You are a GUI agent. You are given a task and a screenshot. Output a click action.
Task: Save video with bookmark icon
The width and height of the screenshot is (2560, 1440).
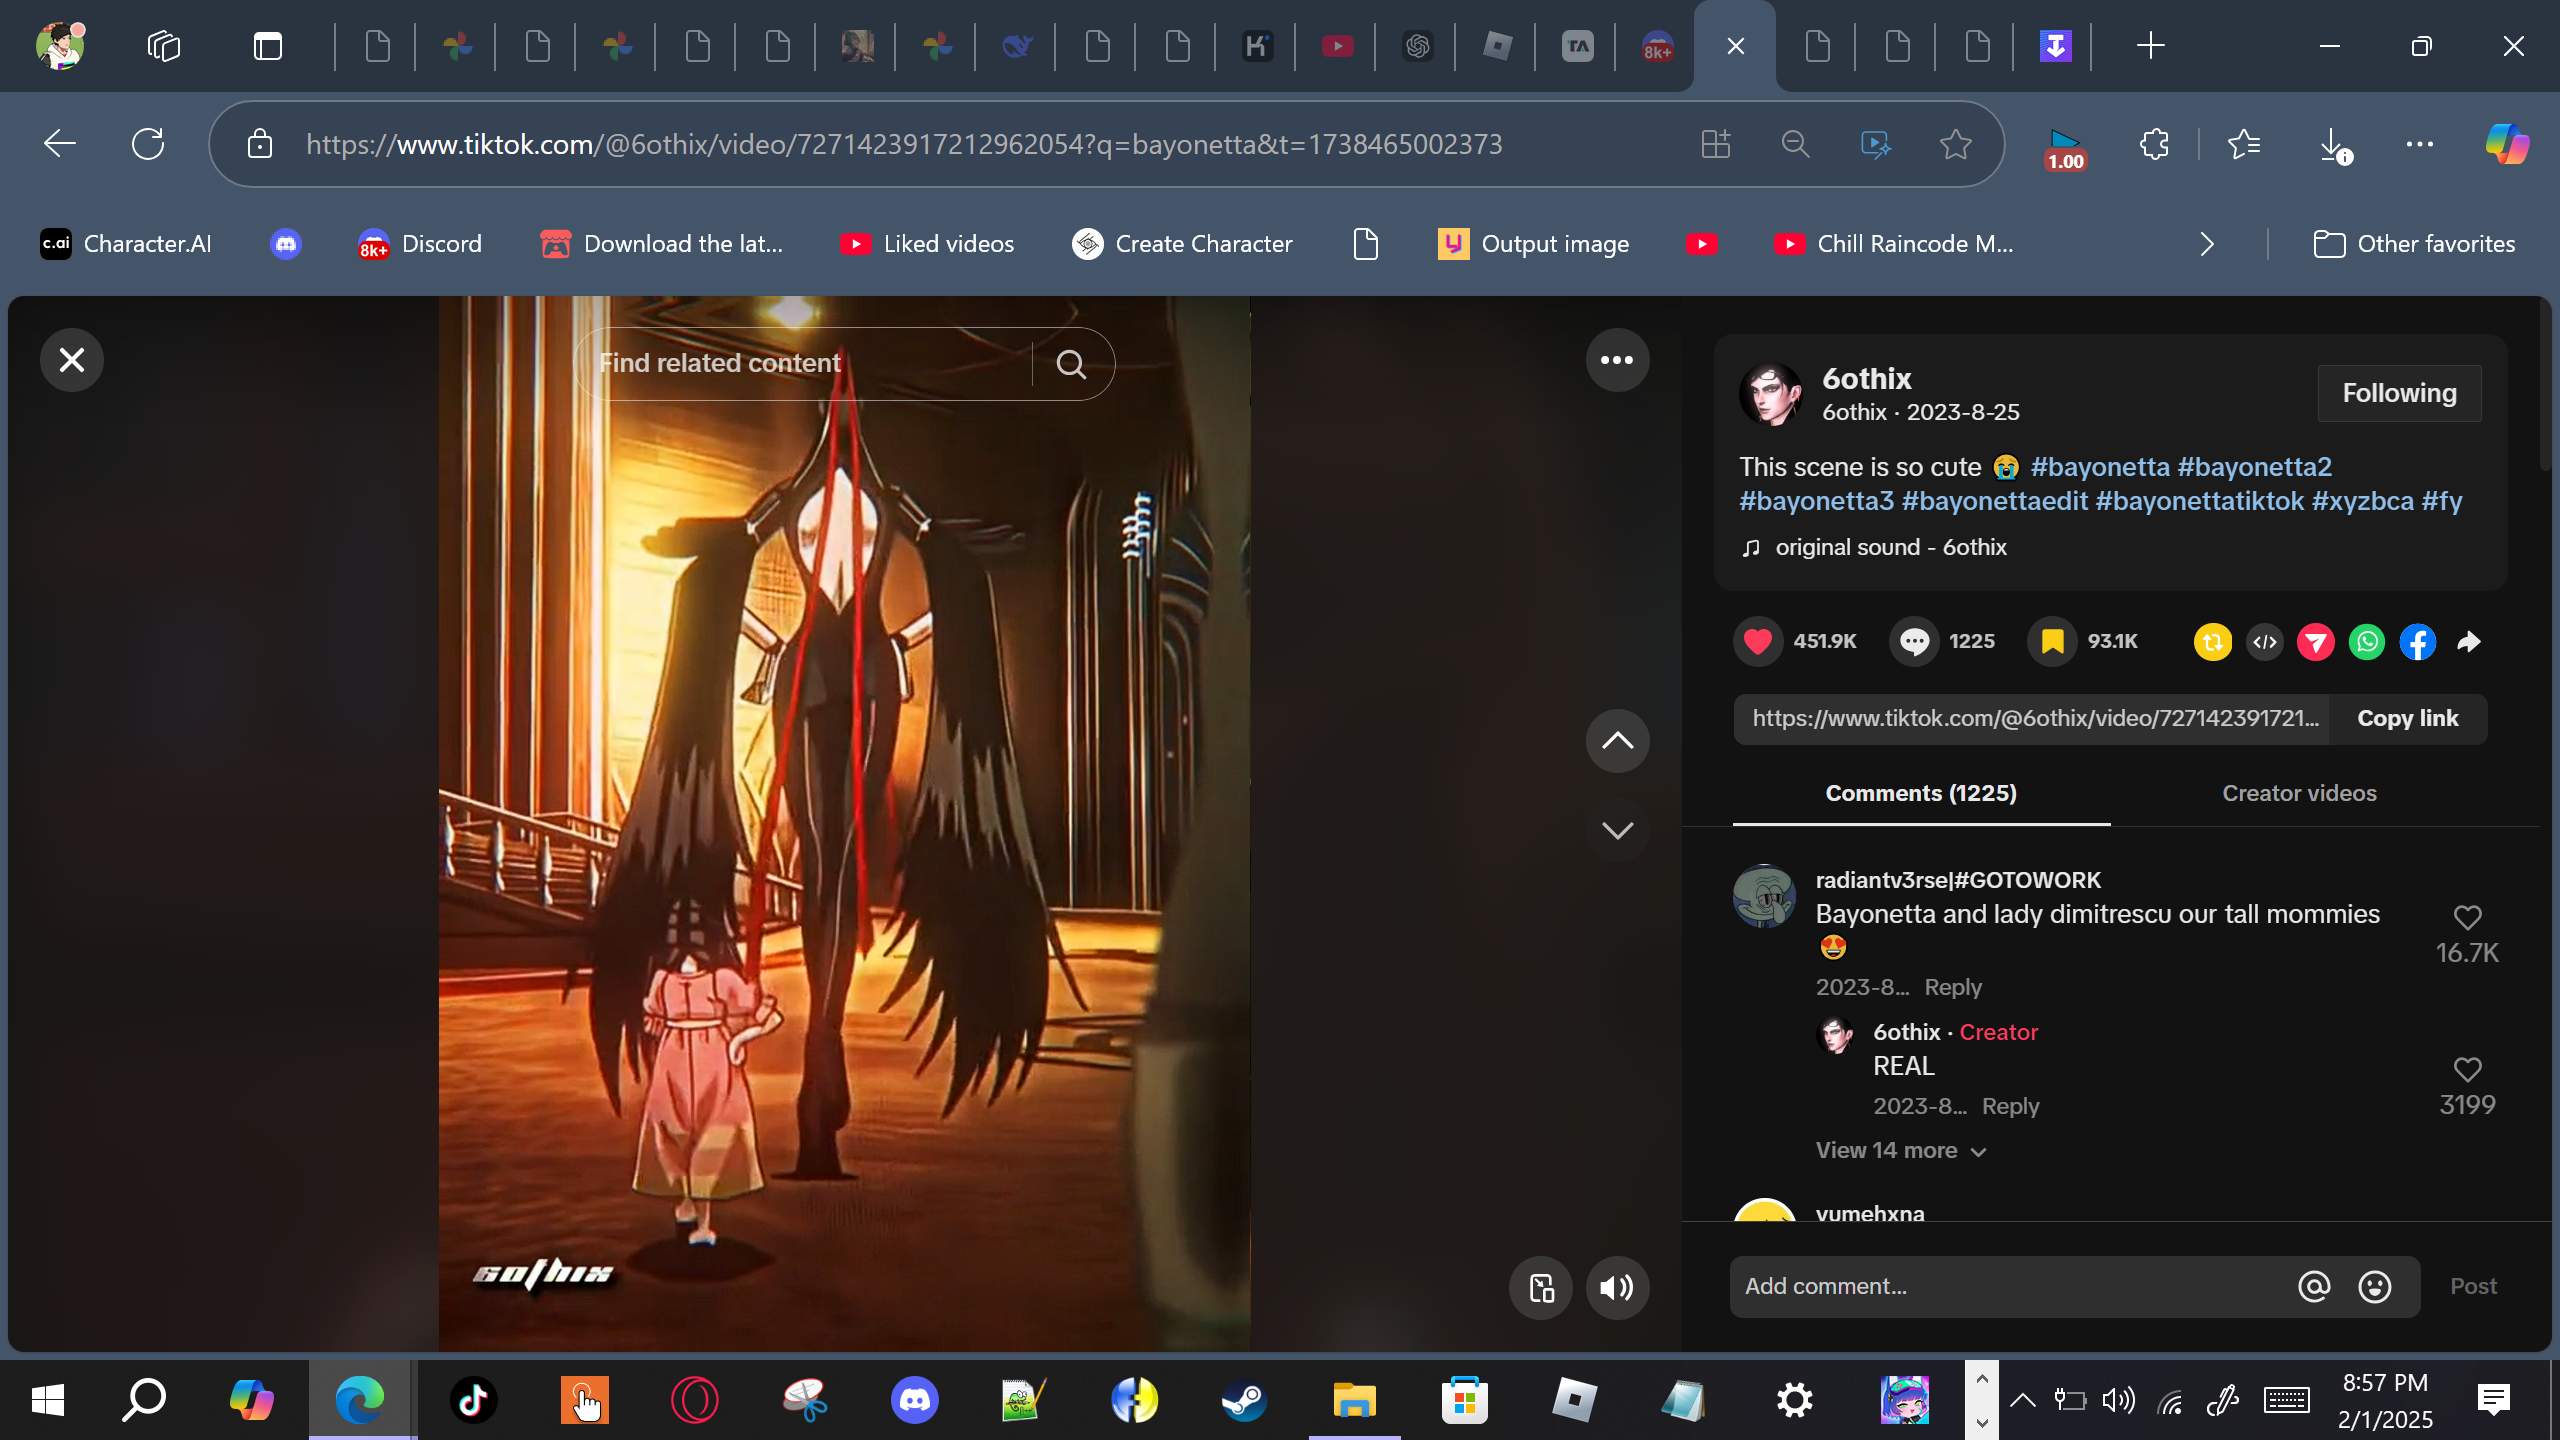2052,641
